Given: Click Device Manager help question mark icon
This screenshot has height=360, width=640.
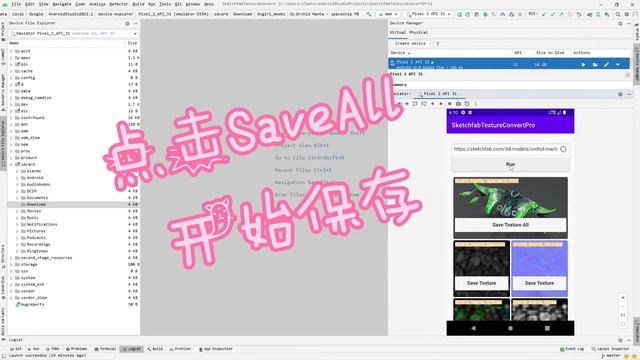Looking at the screenshot, I should click(x=438, y=44).
